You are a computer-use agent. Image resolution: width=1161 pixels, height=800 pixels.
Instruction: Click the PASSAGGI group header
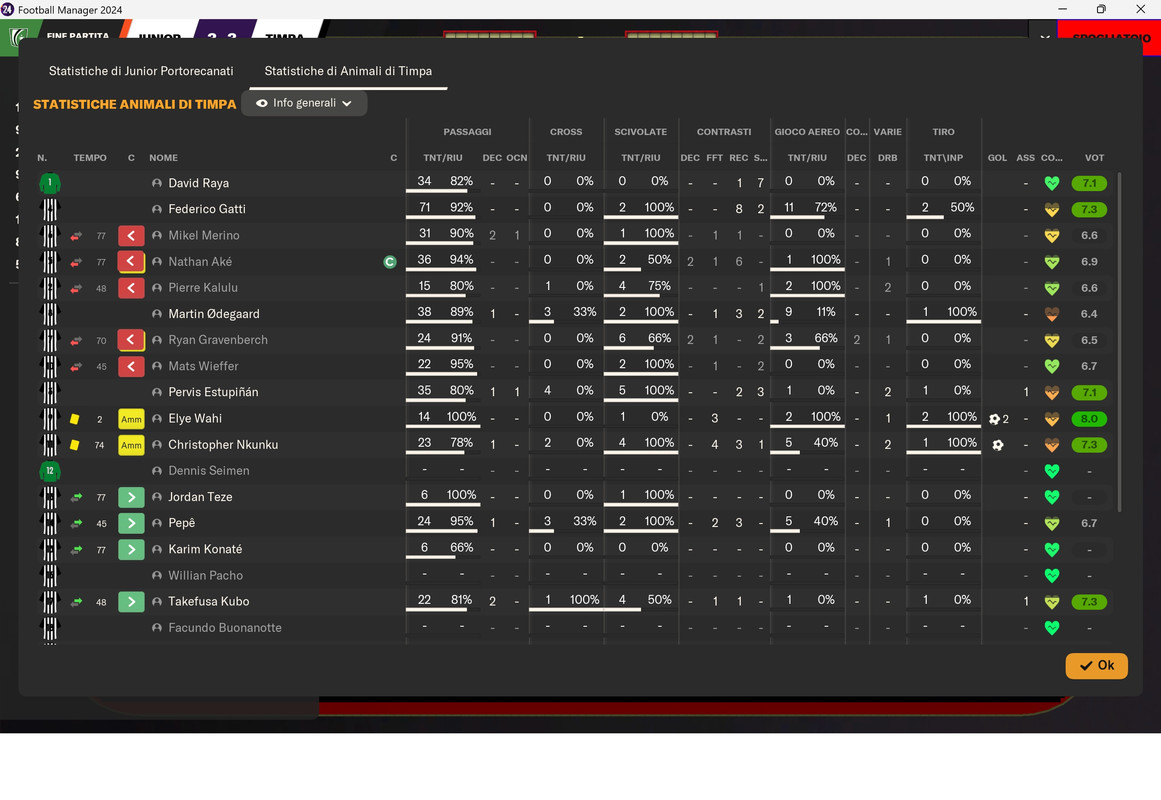(x=467, y=132)
